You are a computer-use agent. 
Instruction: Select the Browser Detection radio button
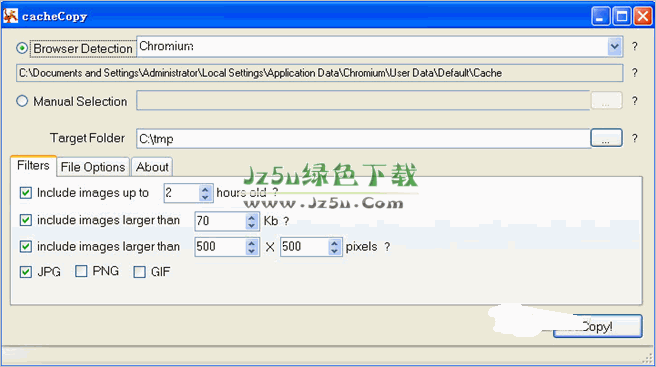[22, 49]
